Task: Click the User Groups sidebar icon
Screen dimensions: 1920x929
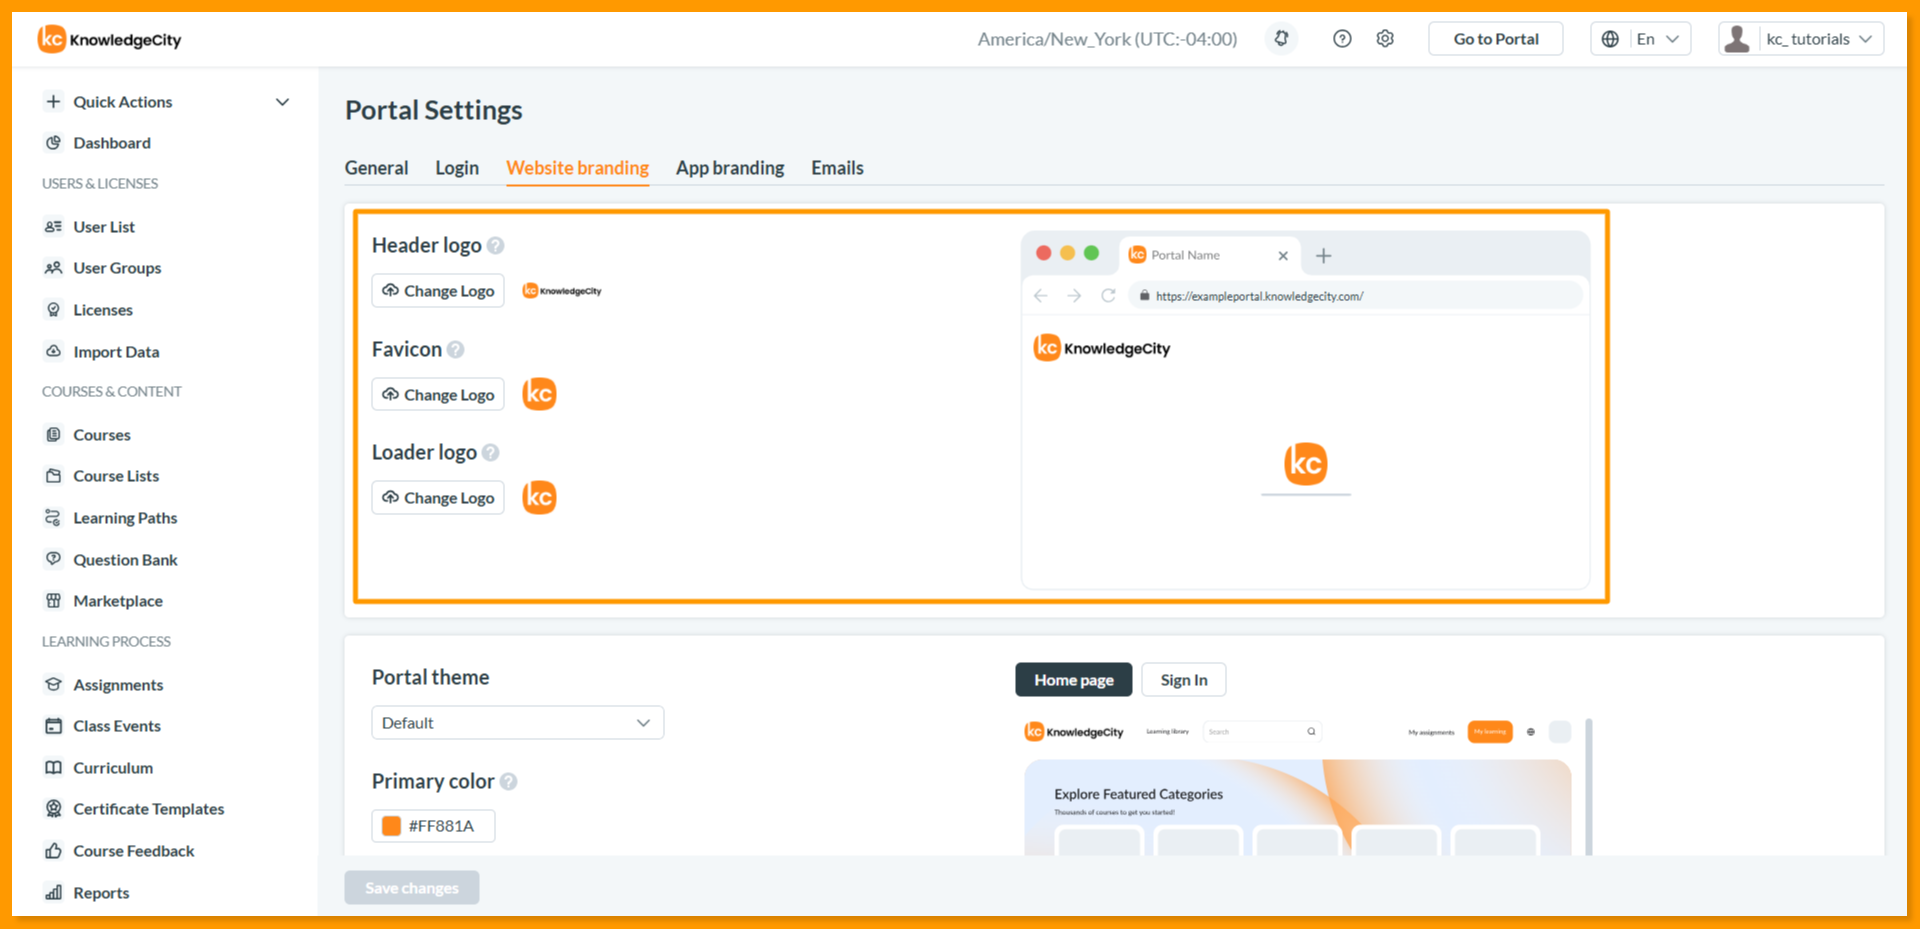Action: [x=54, y=268]
